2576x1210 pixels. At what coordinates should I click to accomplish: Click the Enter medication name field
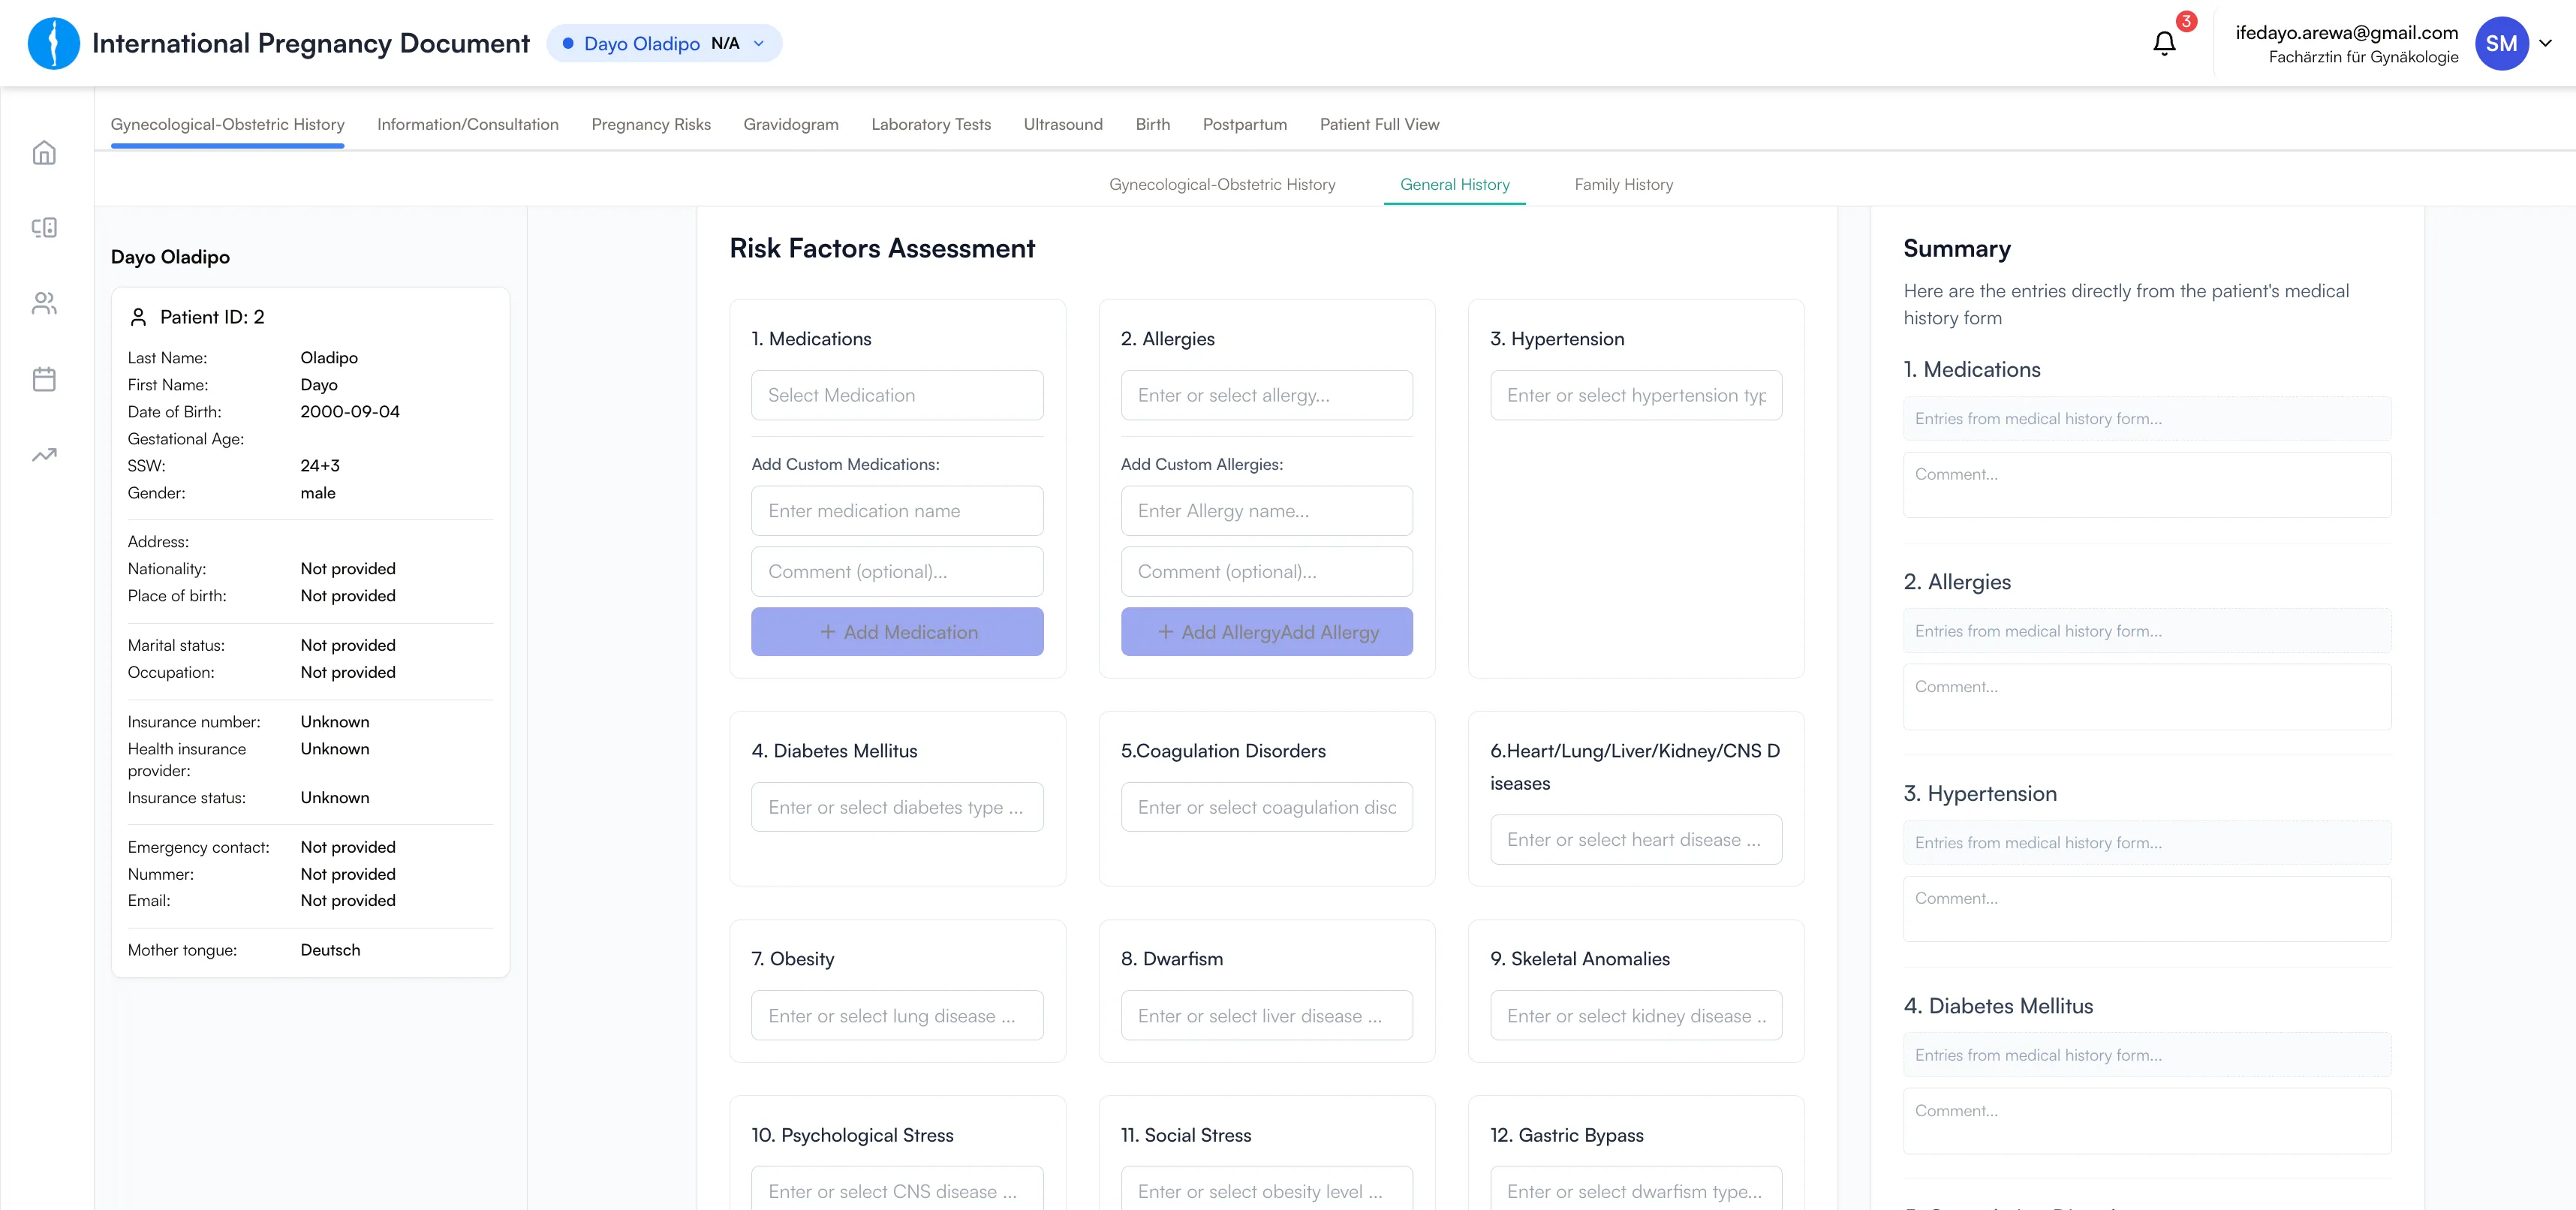[x=897, y=511]
